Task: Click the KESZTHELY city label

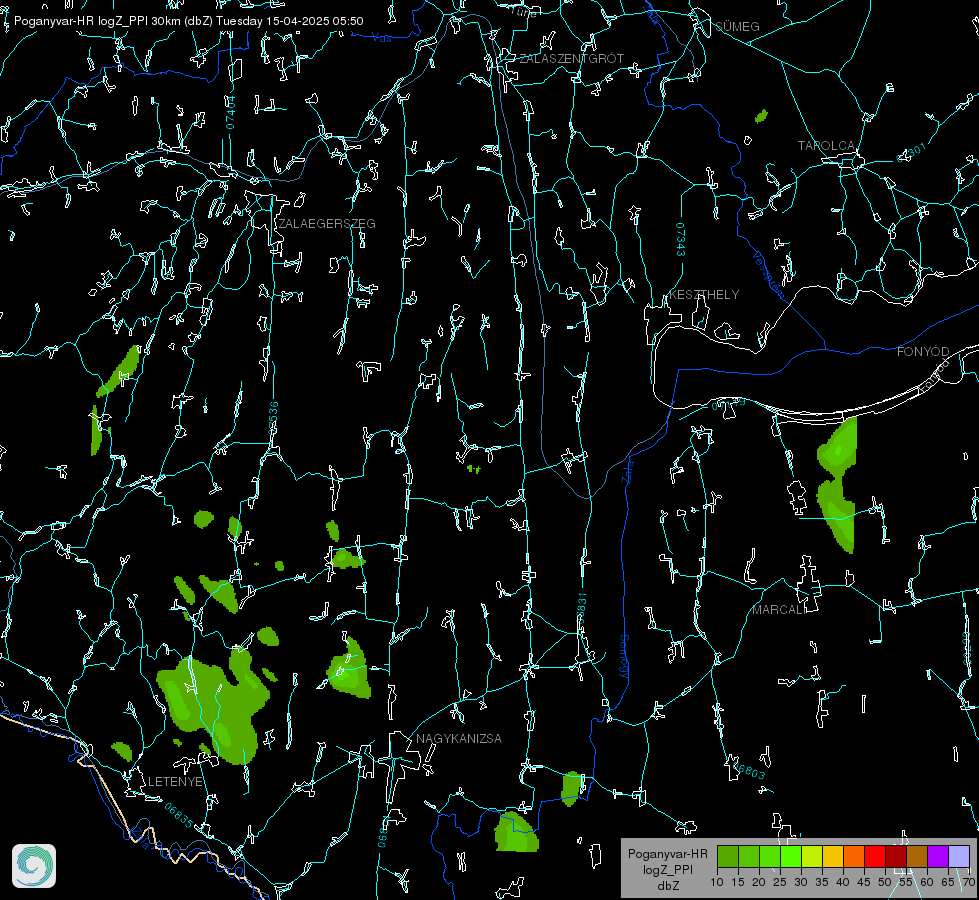Action: click(704, 294)
